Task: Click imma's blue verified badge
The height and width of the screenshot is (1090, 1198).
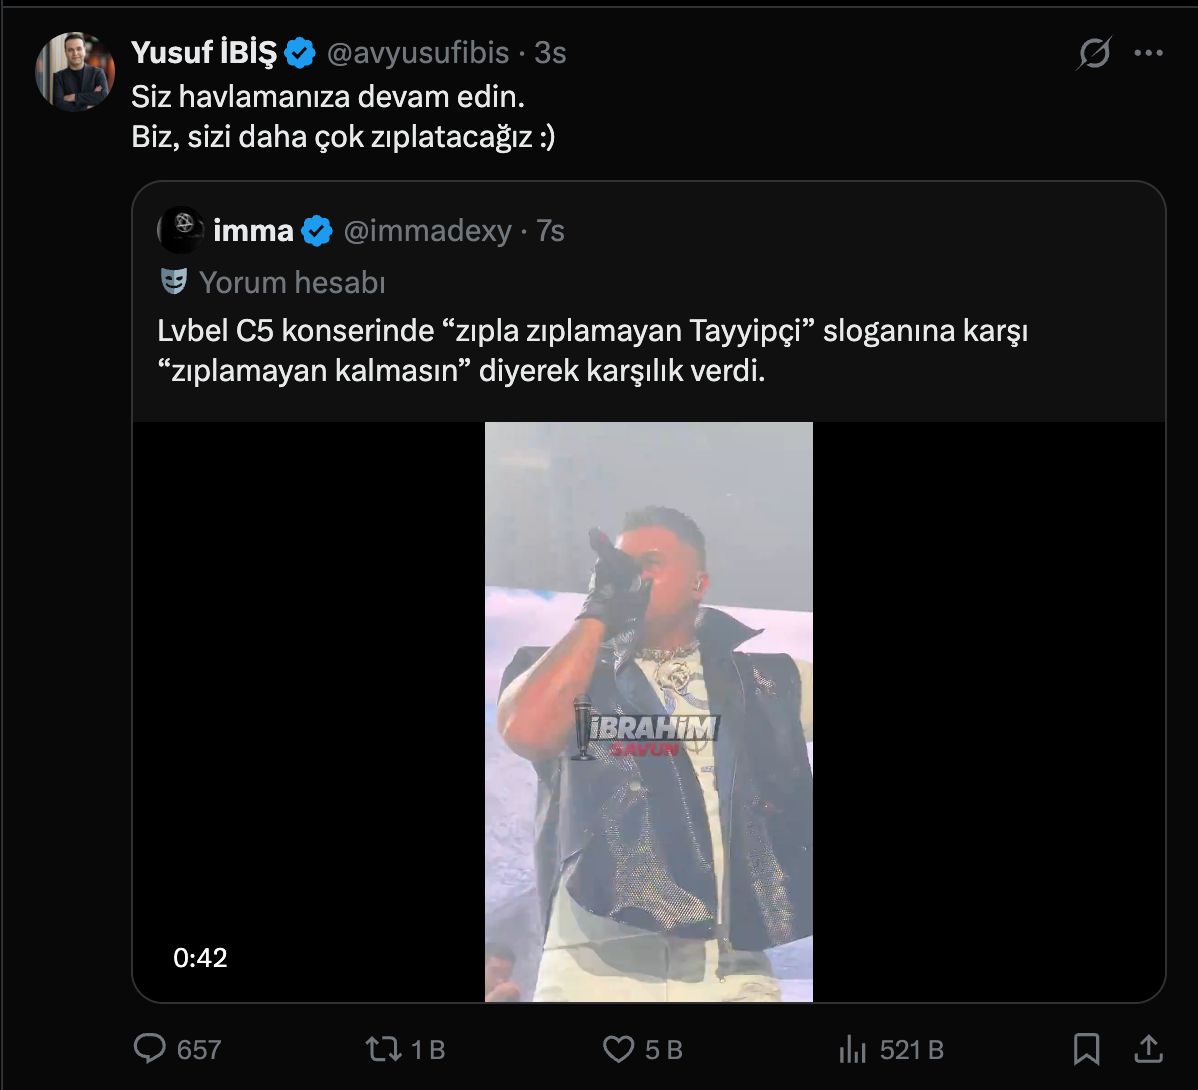Action: coord(317,231)
